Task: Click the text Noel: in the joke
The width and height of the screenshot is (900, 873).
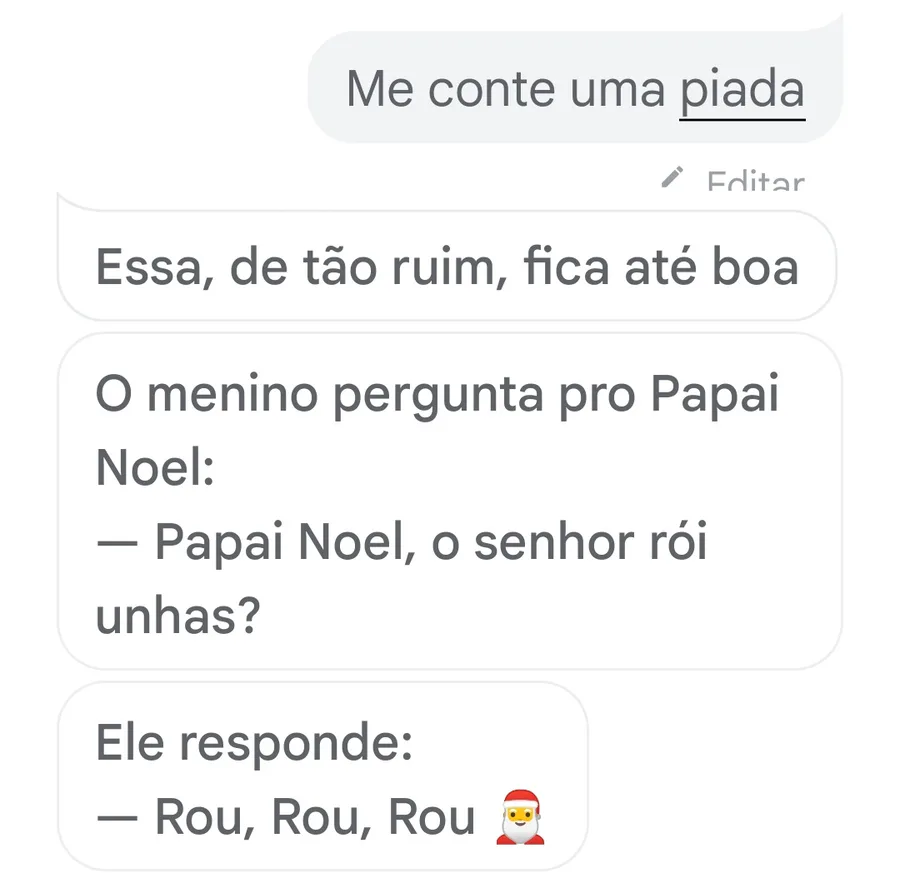Action: click(155, 470)
